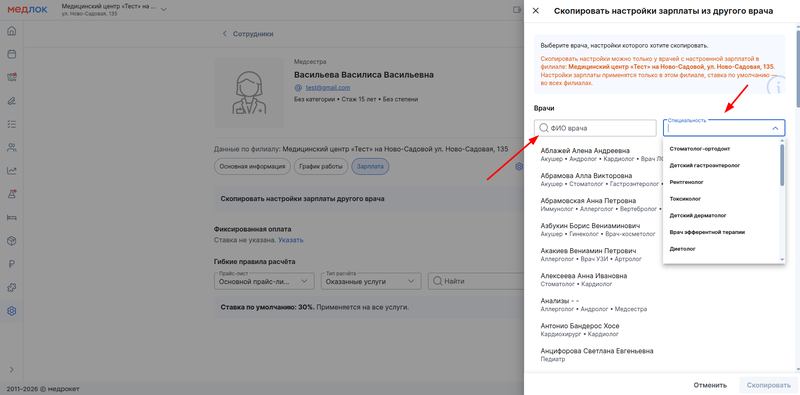
Task: Close the copy settings panel with X
Action: click(536, 11)
